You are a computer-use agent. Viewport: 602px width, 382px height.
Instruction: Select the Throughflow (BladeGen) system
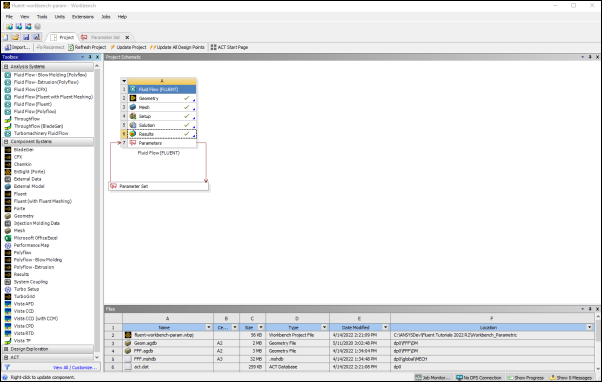[x=38, y=126]
